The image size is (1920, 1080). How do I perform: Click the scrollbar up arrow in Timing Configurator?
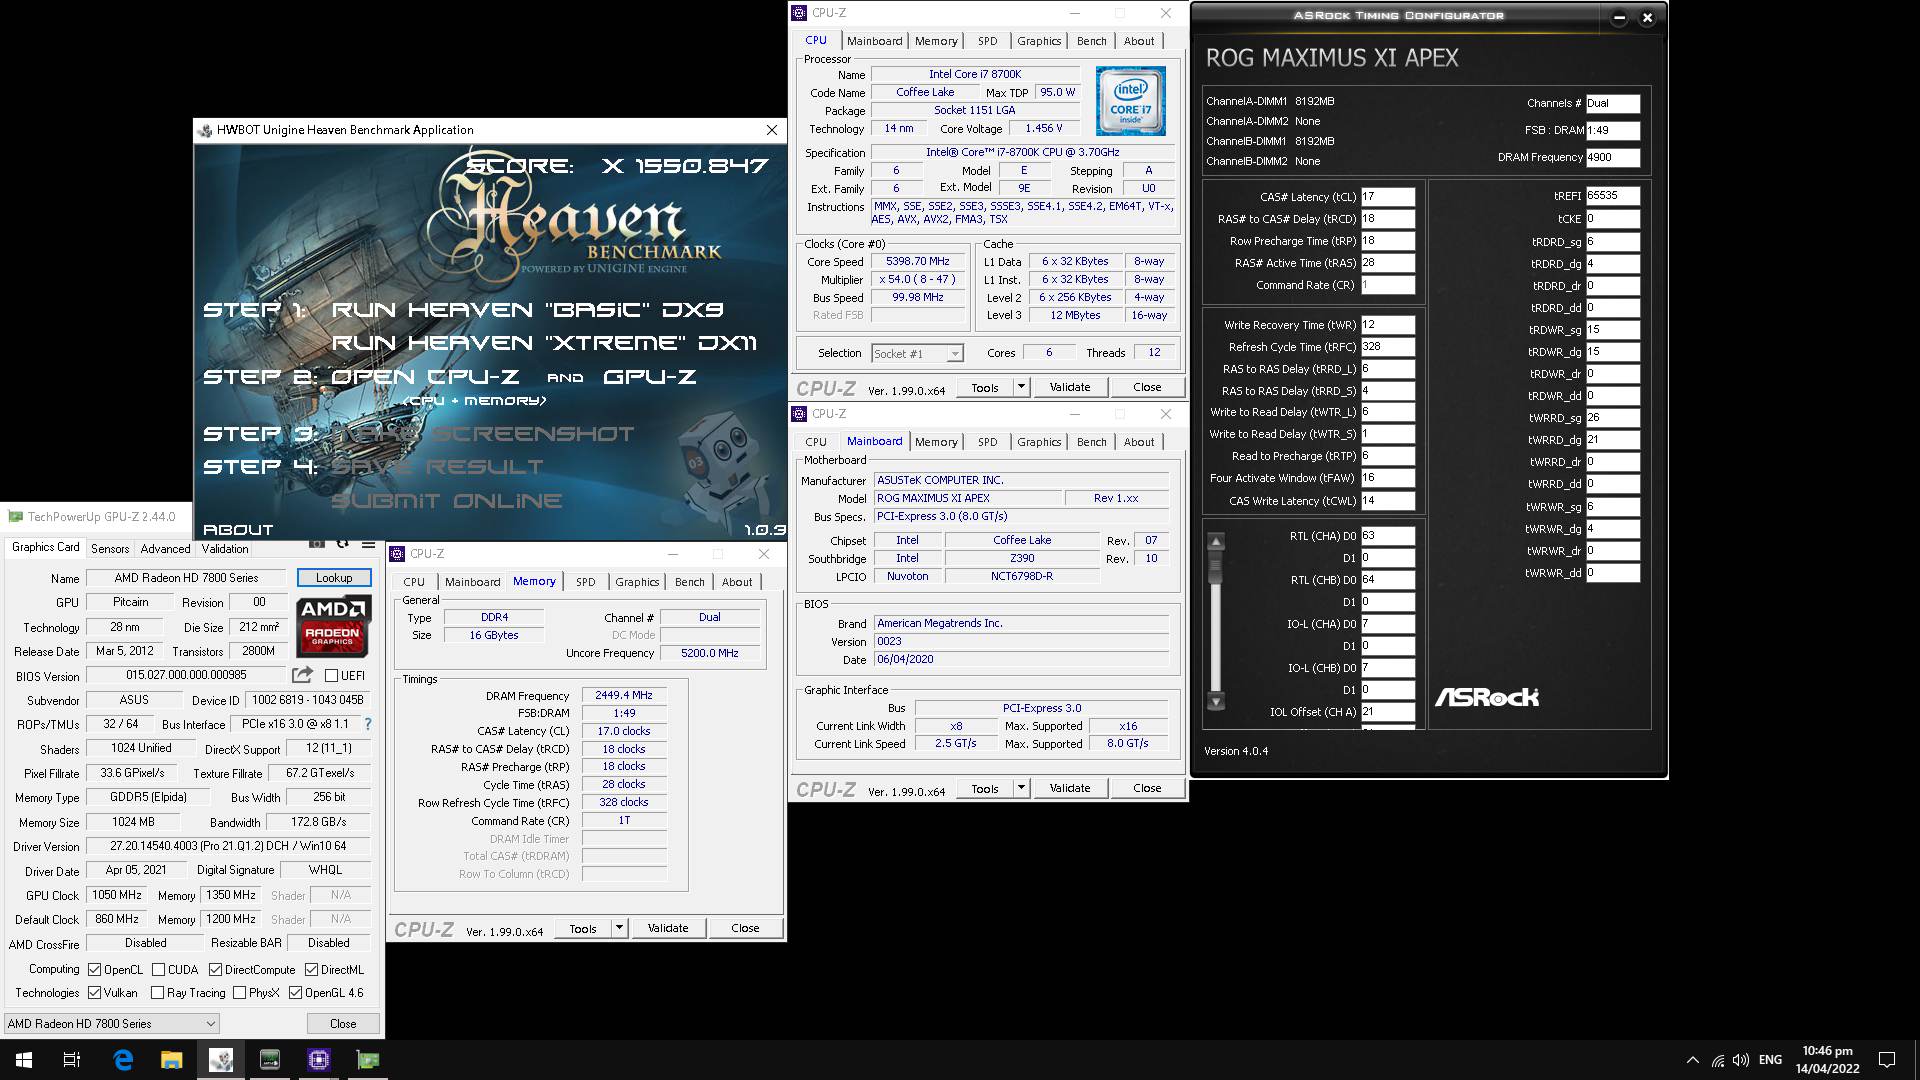(x=1216, y=542)
